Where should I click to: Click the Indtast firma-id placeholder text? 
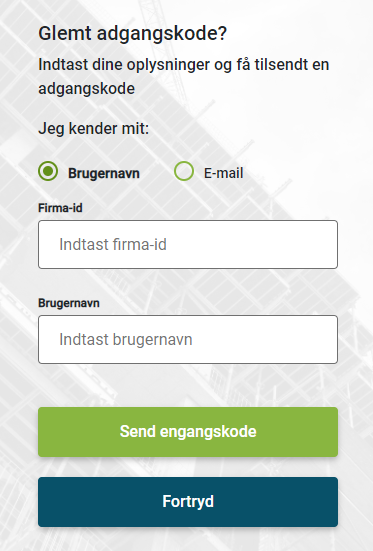113,245
